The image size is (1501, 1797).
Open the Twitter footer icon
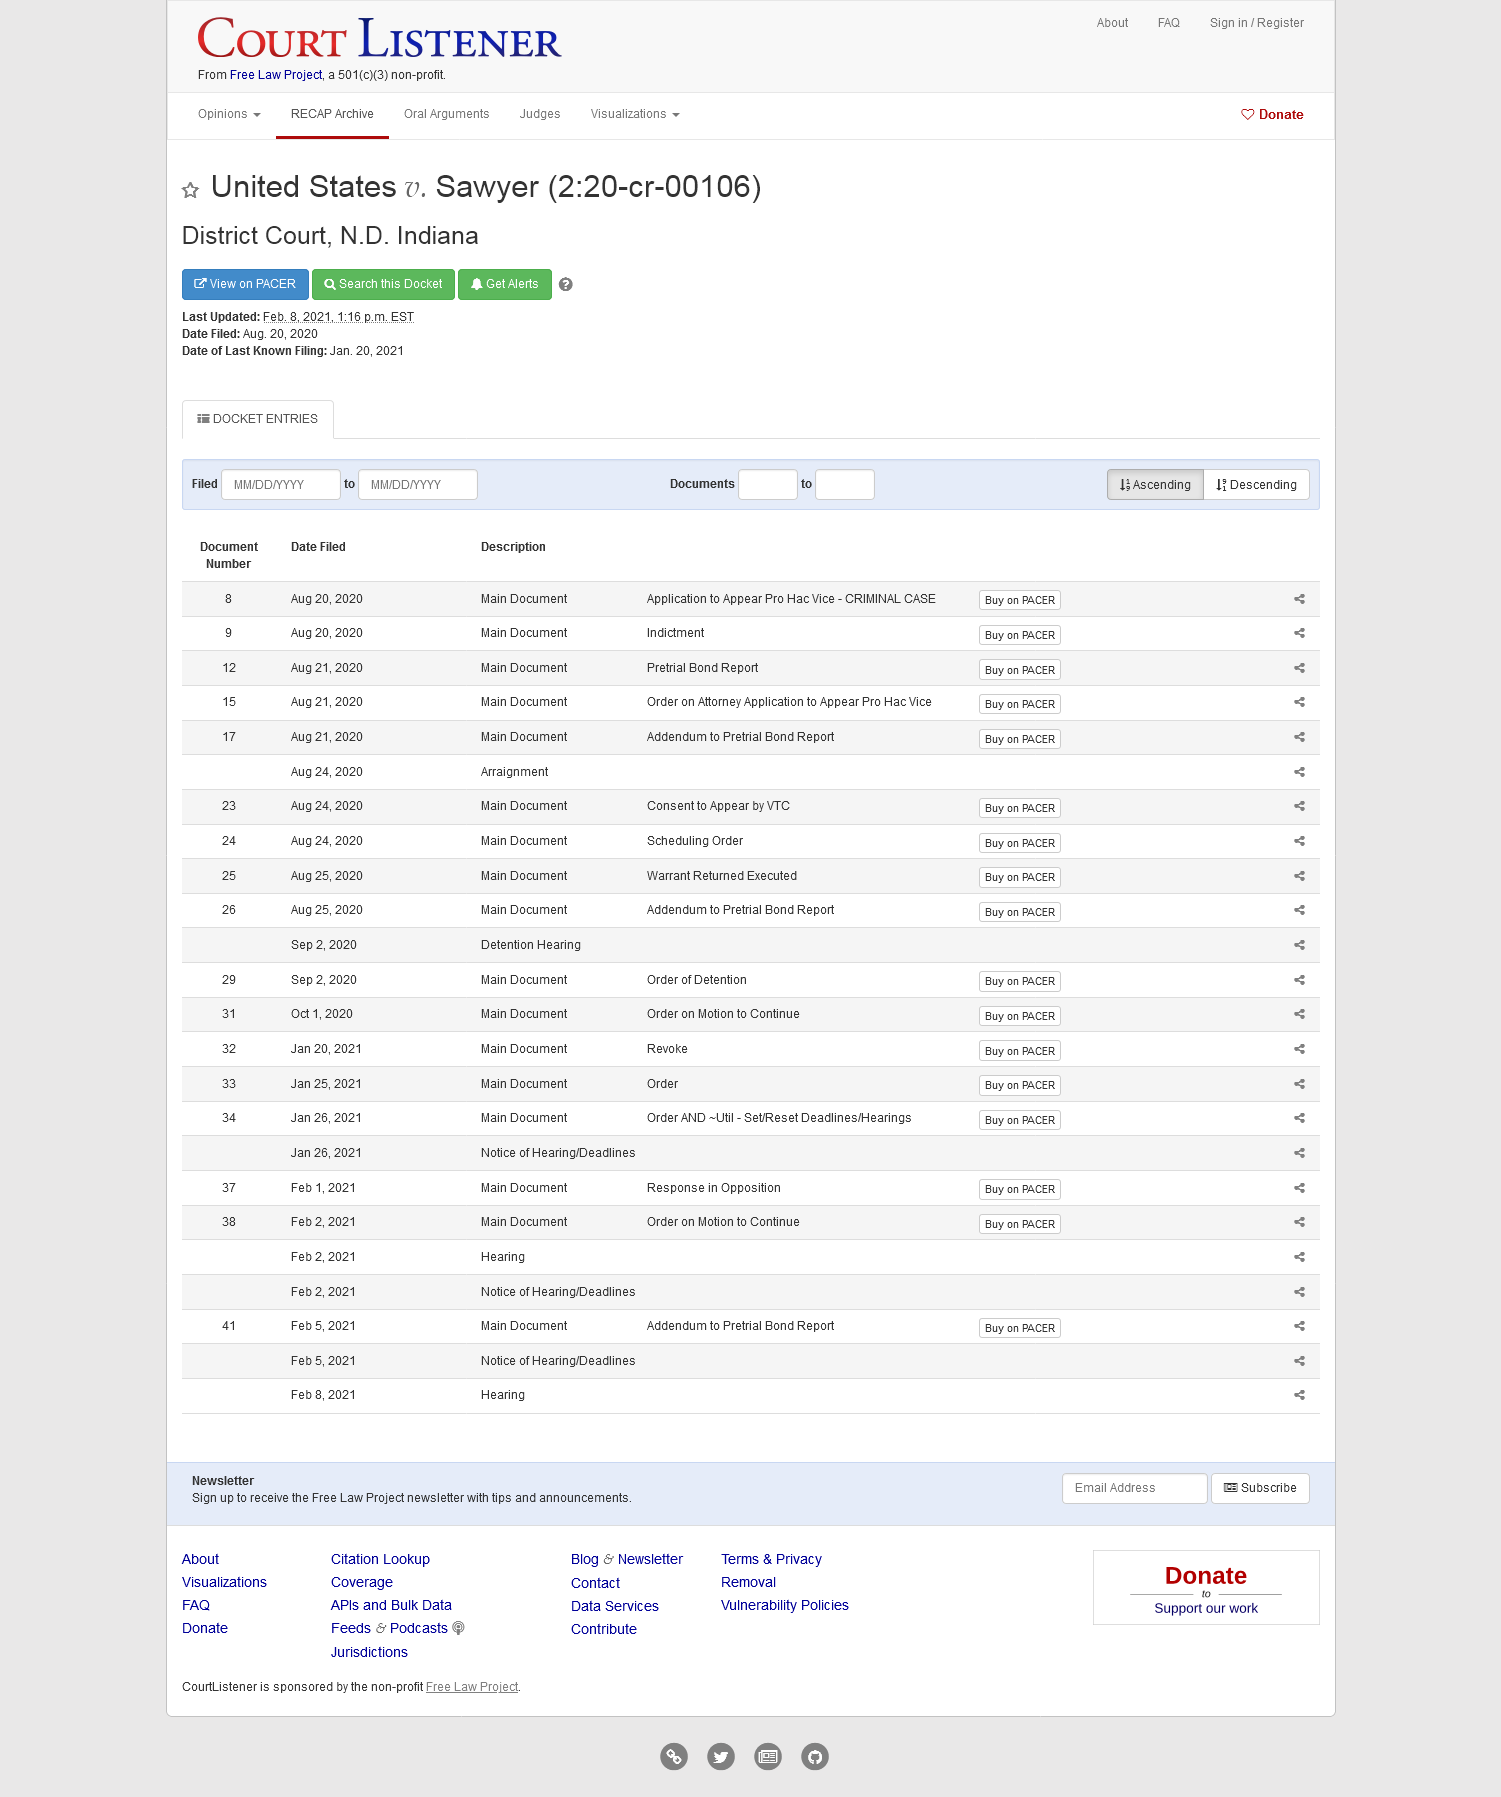click(x=721, y=1756)
